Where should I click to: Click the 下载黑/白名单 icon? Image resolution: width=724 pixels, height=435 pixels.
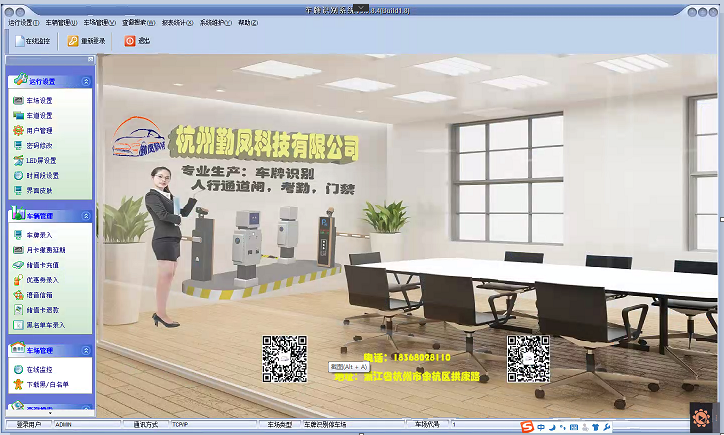[18, 384]
